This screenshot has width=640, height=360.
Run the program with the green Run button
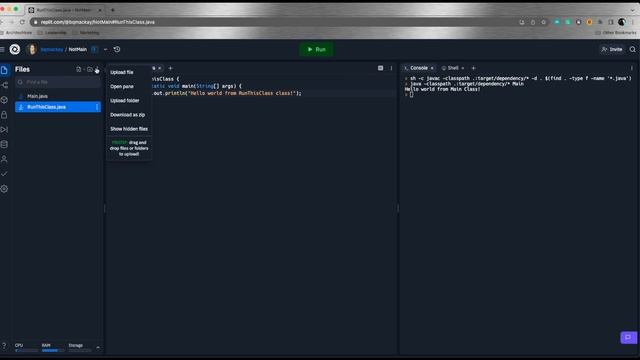coord(316,49)
